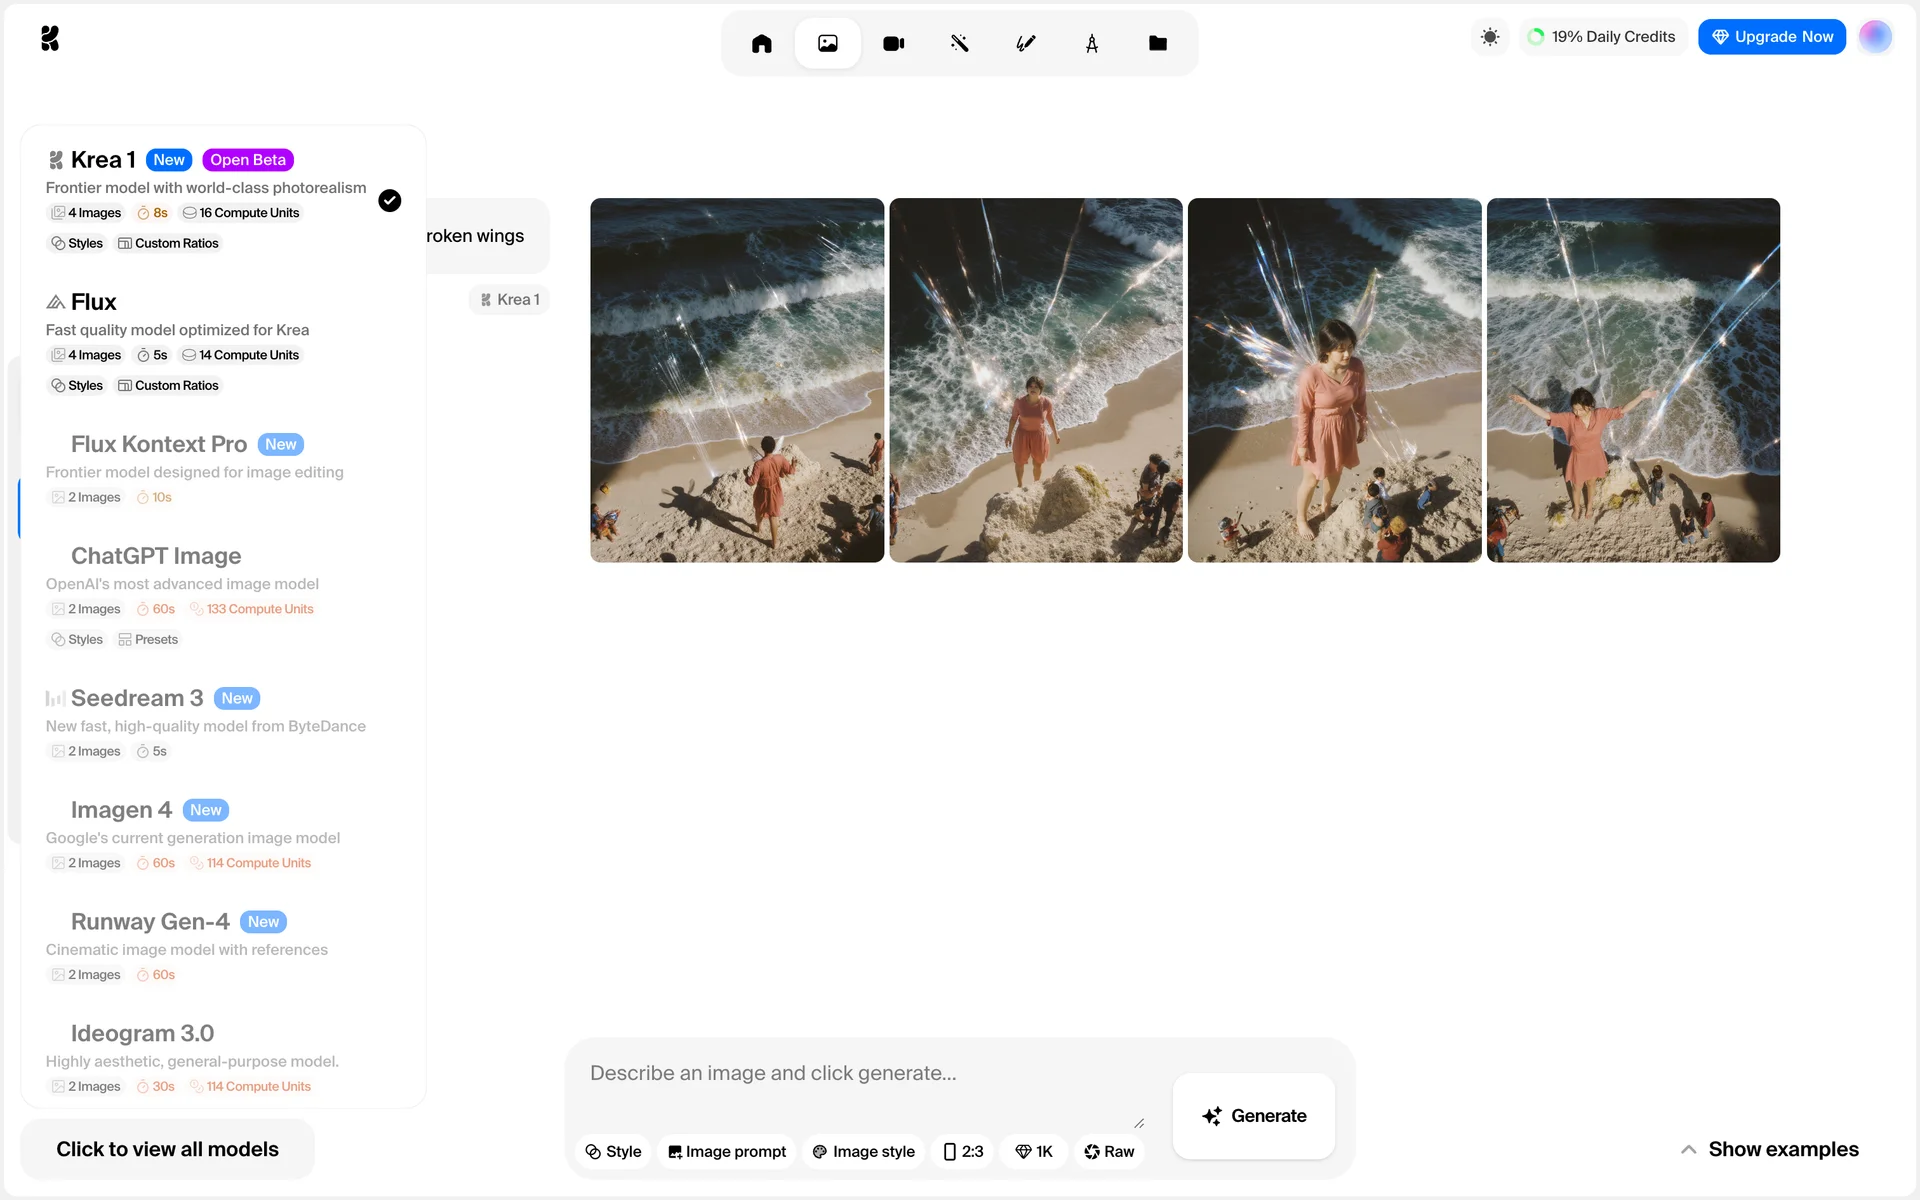The width and height of the screenshot is (1920, 1200).
Task: Open the 1K resolution dropdown
Action: coord(1034,1151)
